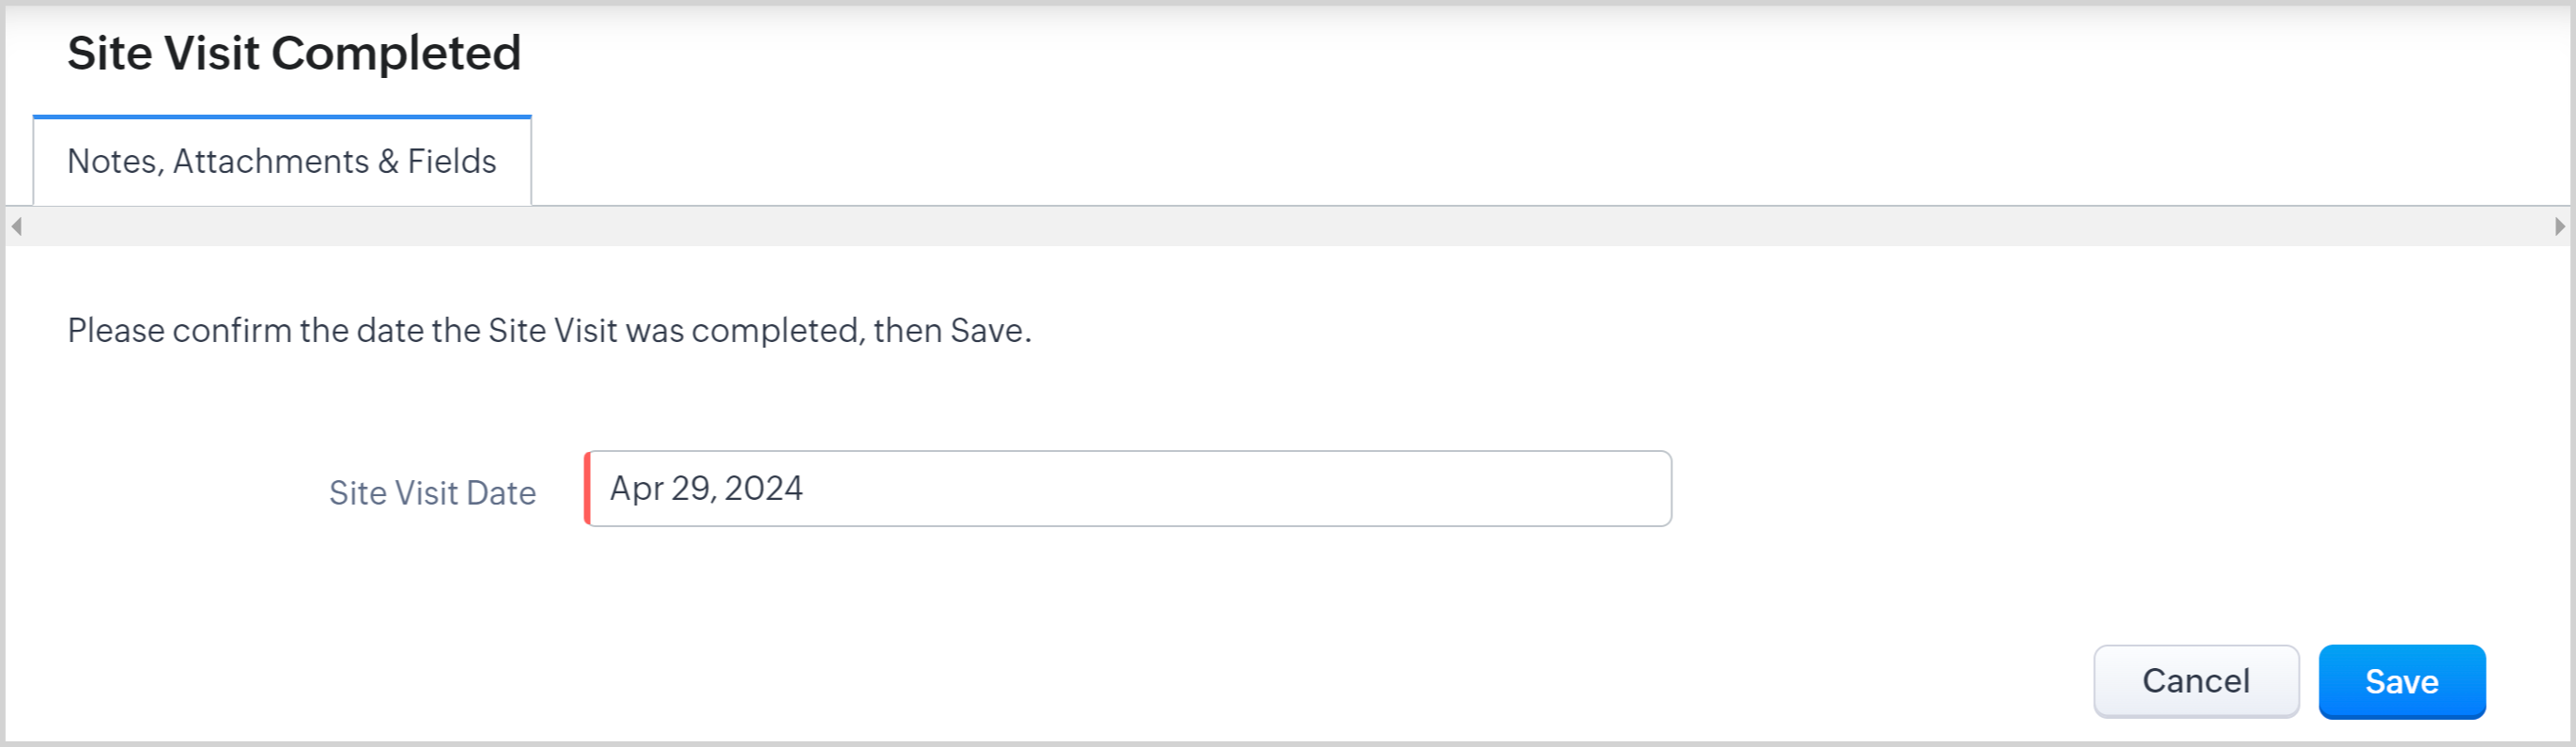Click the blue highlight atop the active tab
The width and height of the screenshot is (2576, 747).
click(281, 117)
